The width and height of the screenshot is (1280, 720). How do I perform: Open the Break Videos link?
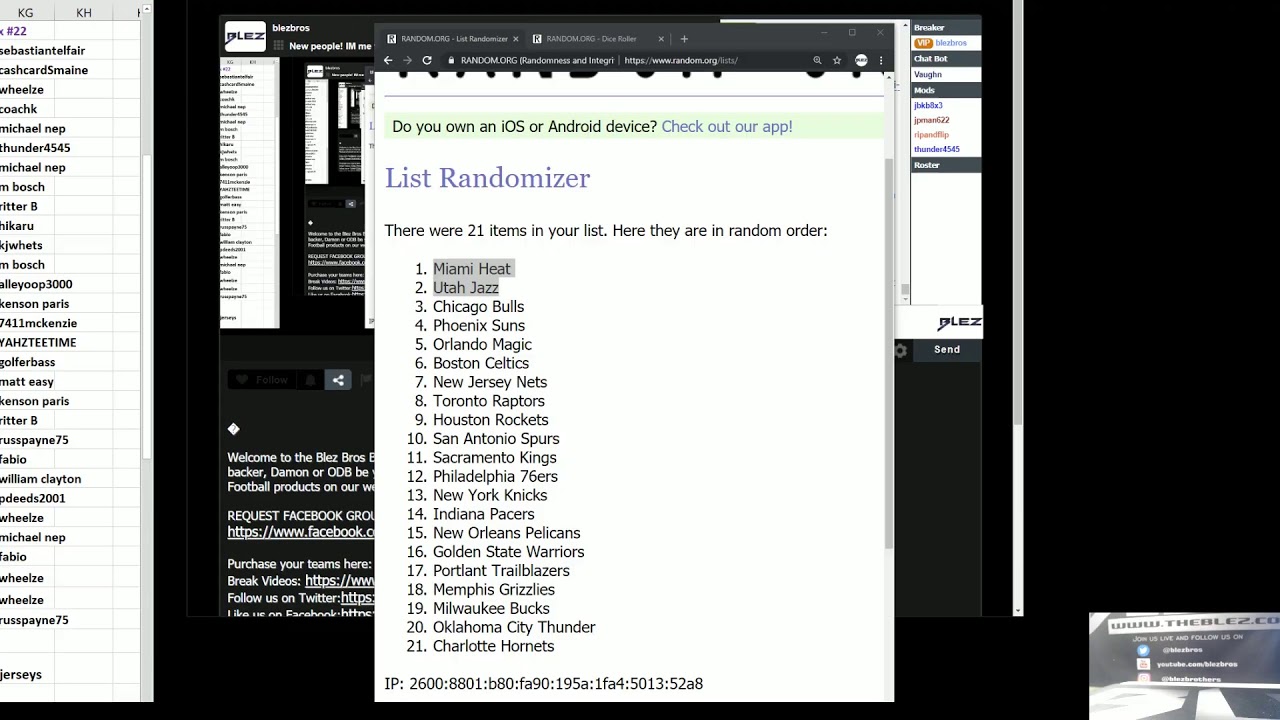point(340,581)
